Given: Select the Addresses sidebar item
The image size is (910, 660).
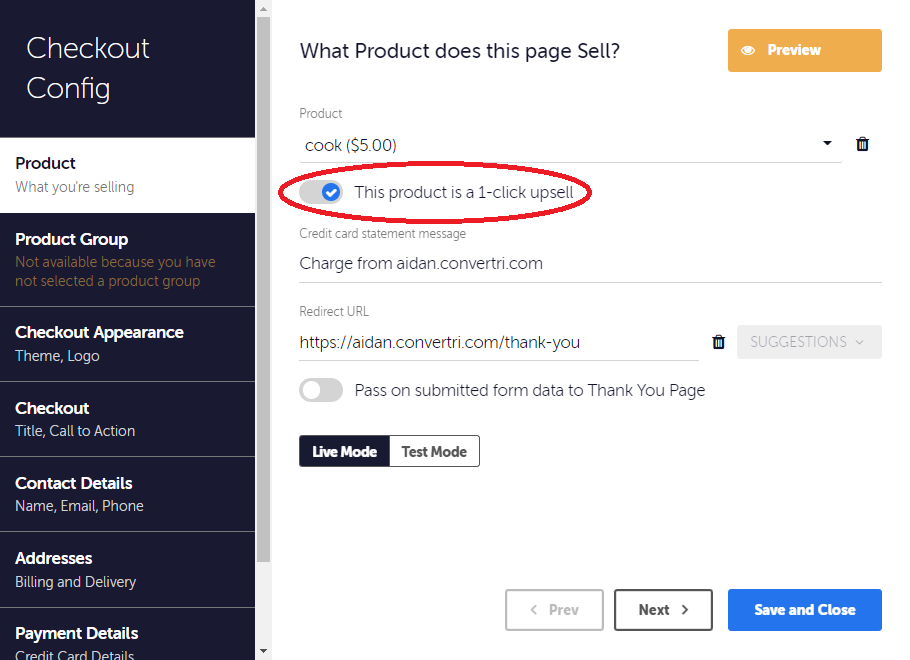Looking at the screenshot, I should point(127,569).
